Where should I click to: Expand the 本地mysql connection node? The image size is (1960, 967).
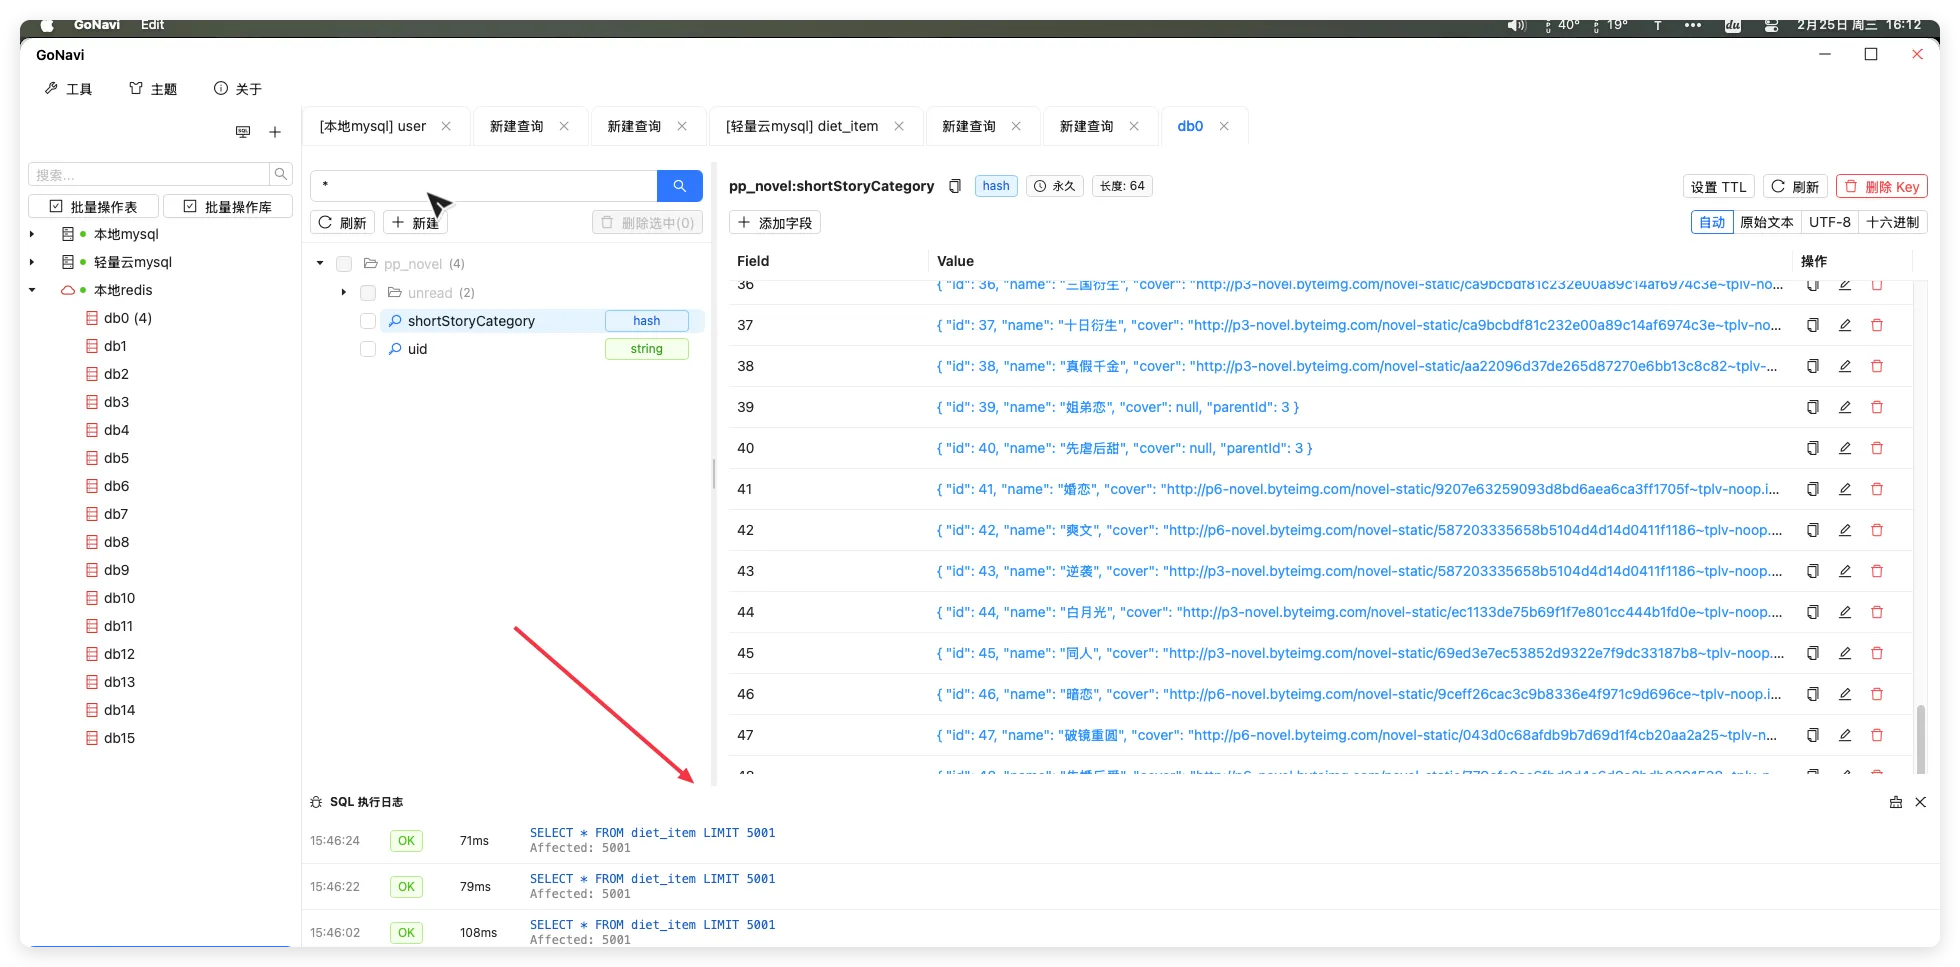click(32, 234)
